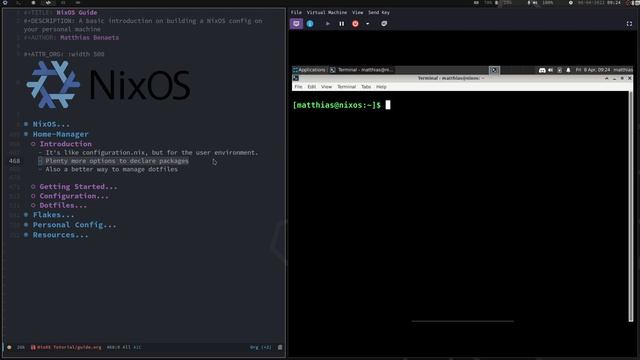Open the Virtual Machine menu

point(327,12)
